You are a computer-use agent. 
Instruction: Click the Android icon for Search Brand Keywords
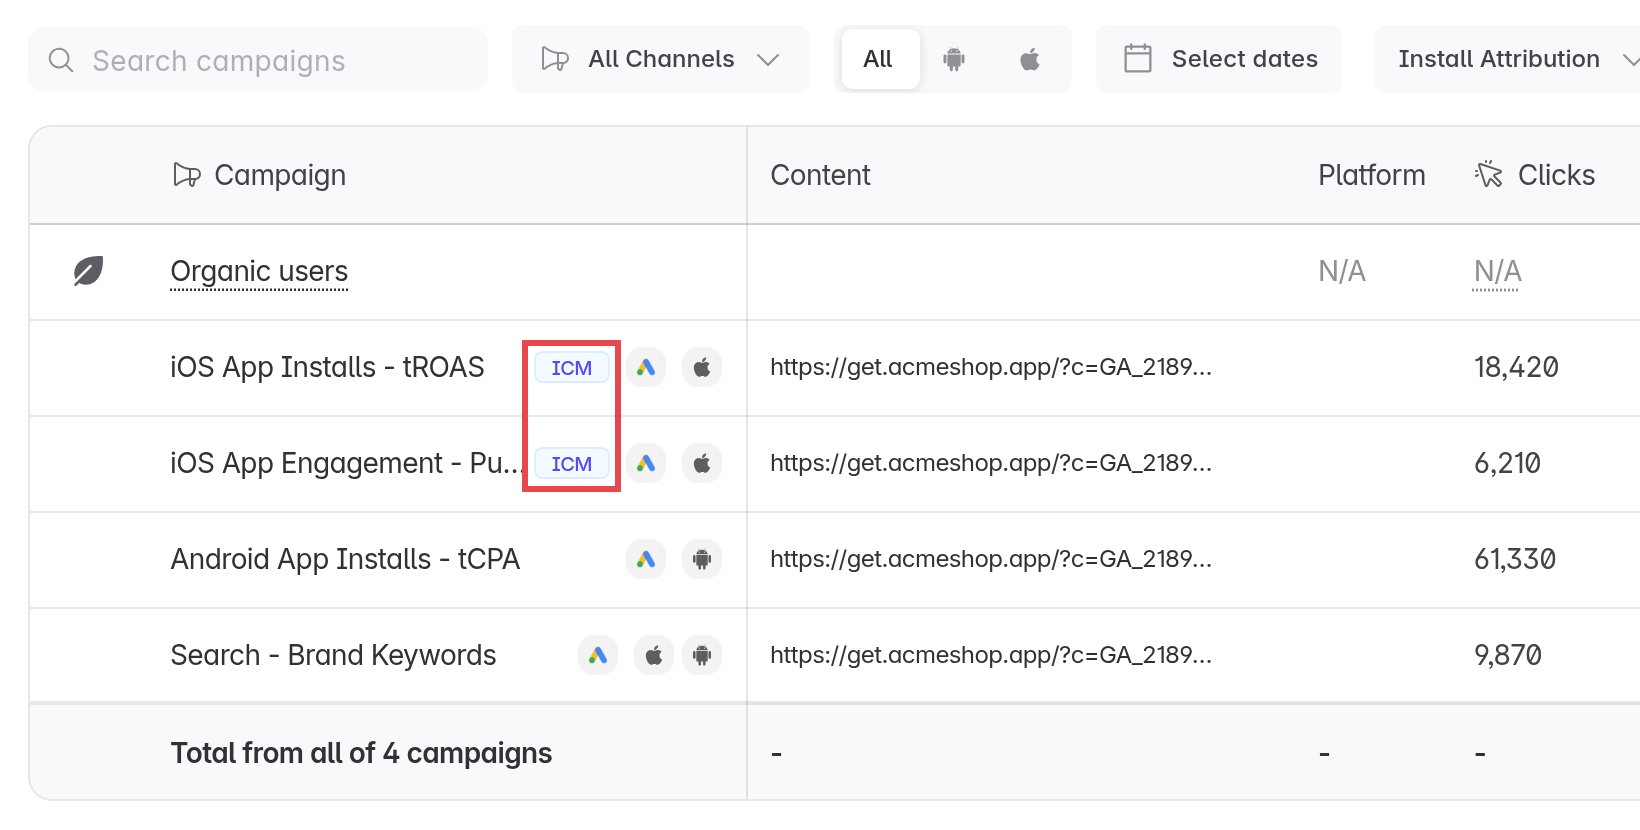pyautogui.click(x=702, y=656)
